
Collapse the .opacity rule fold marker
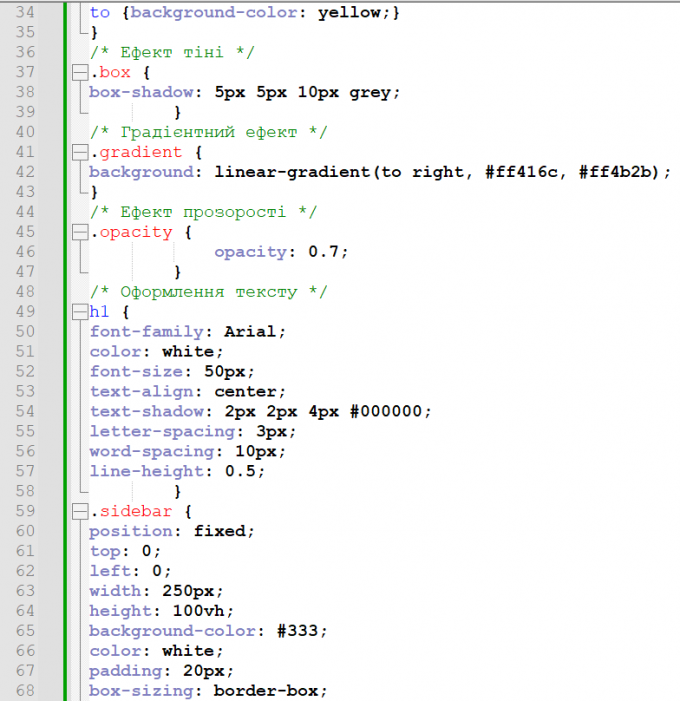80,232
